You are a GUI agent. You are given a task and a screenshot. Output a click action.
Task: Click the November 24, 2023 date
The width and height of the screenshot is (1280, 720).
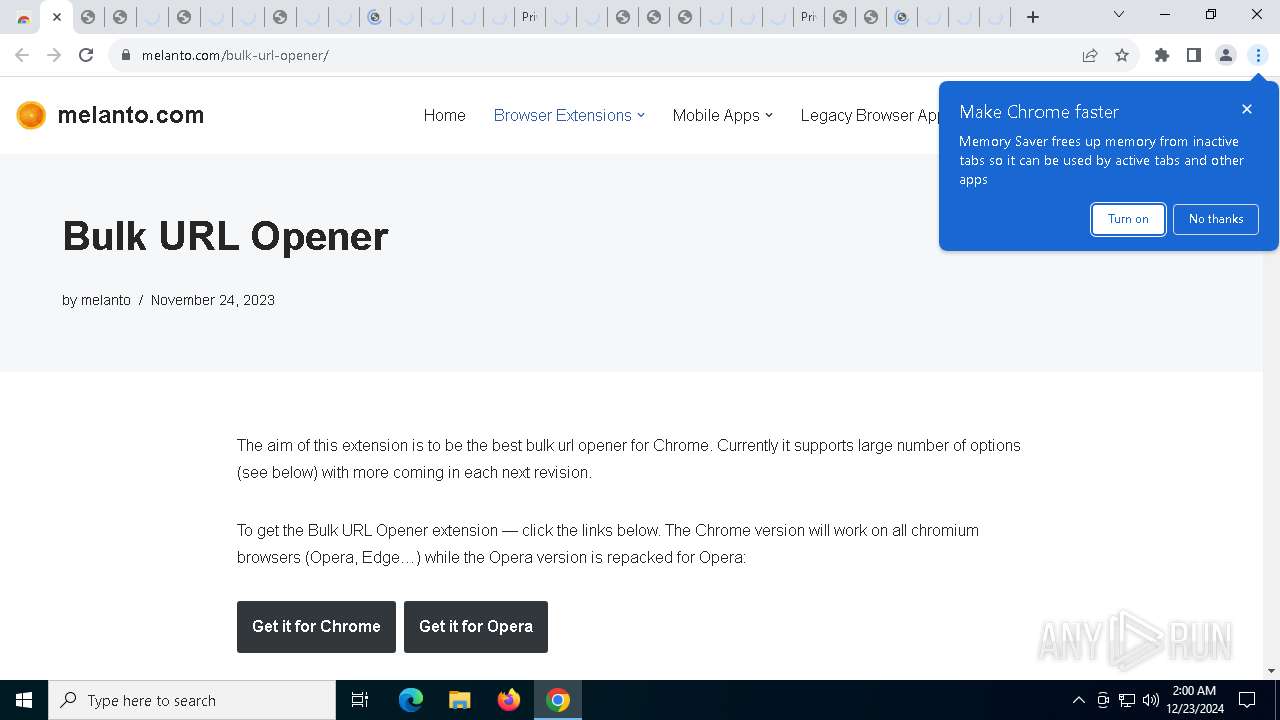coord(213,300)
